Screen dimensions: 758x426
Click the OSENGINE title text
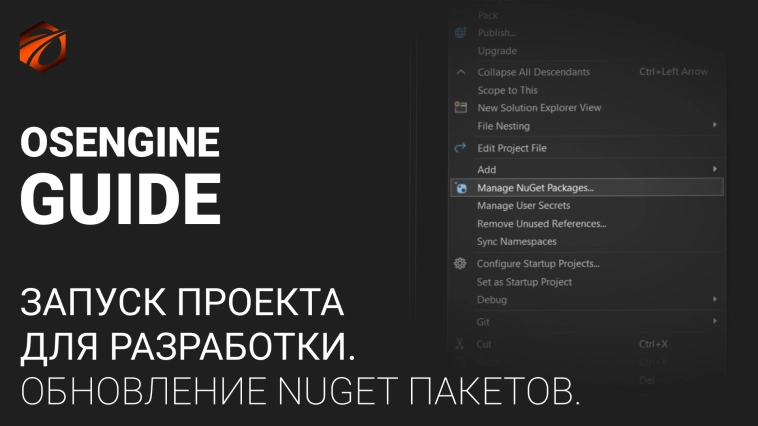point(120,142)
